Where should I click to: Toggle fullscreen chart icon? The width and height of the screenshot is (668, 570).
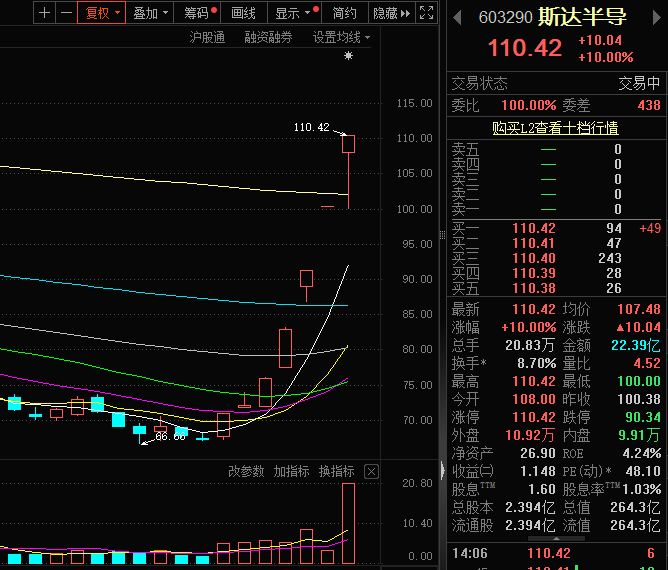tap(426, 13)
